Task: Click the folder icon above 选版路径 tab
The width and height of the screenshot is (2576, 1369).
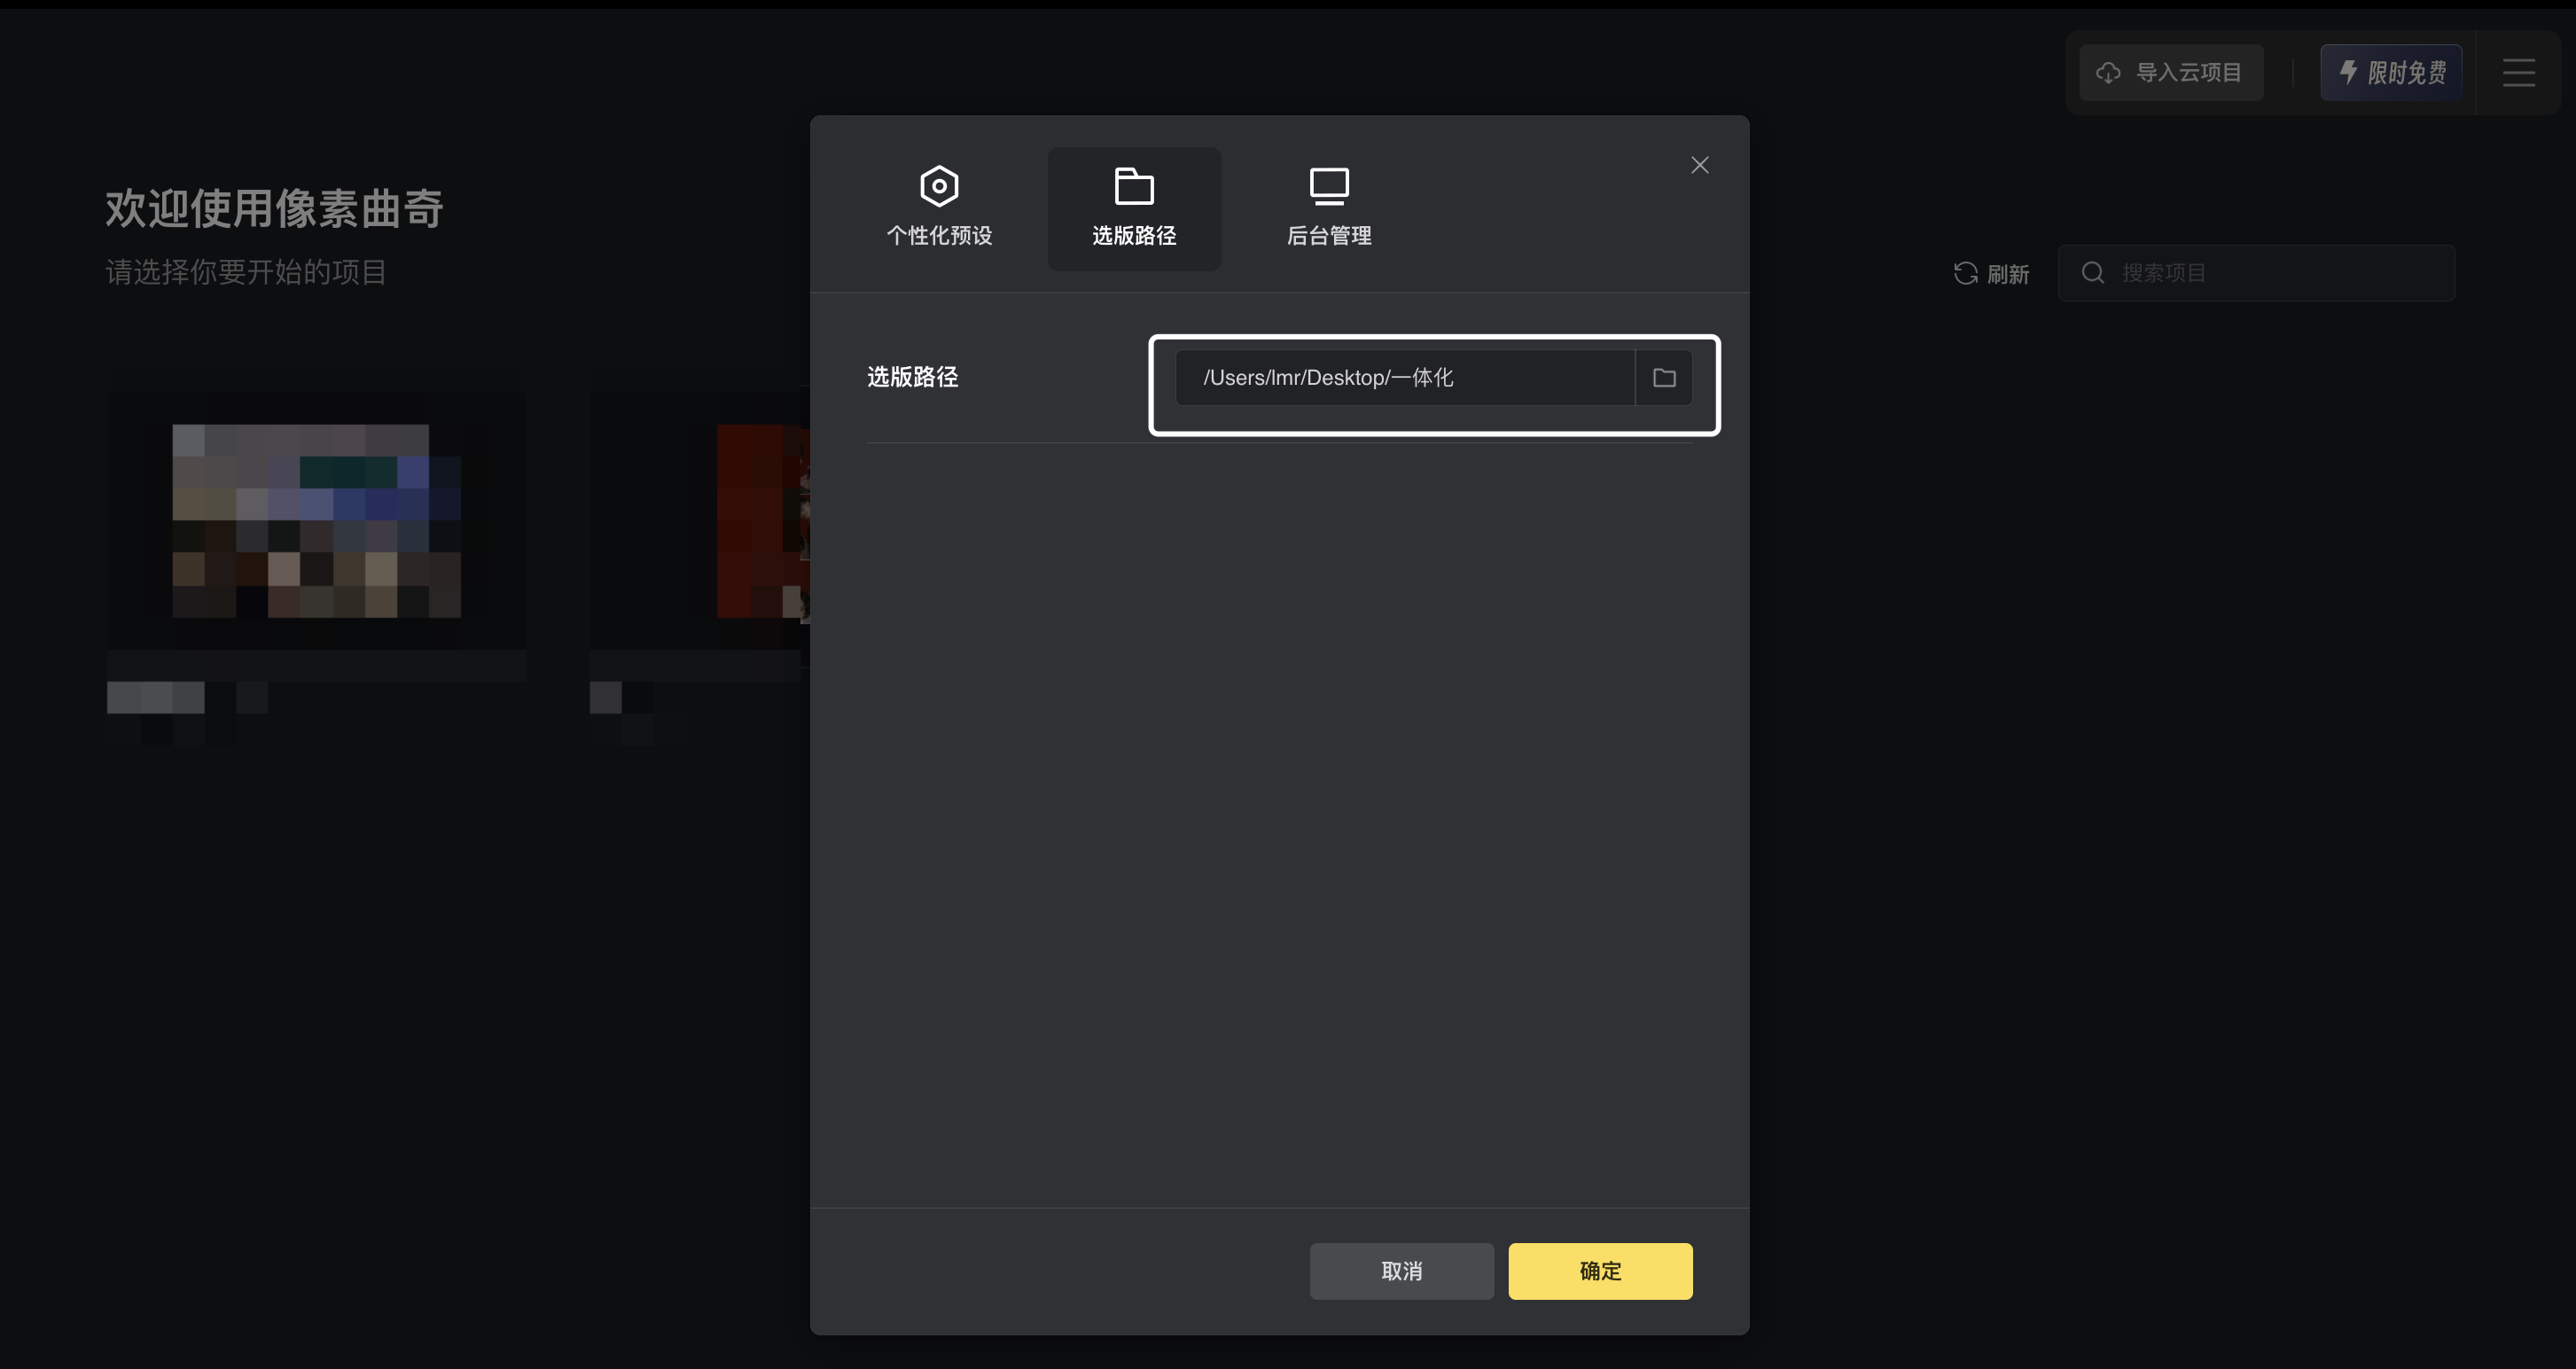Action: 1134,186
